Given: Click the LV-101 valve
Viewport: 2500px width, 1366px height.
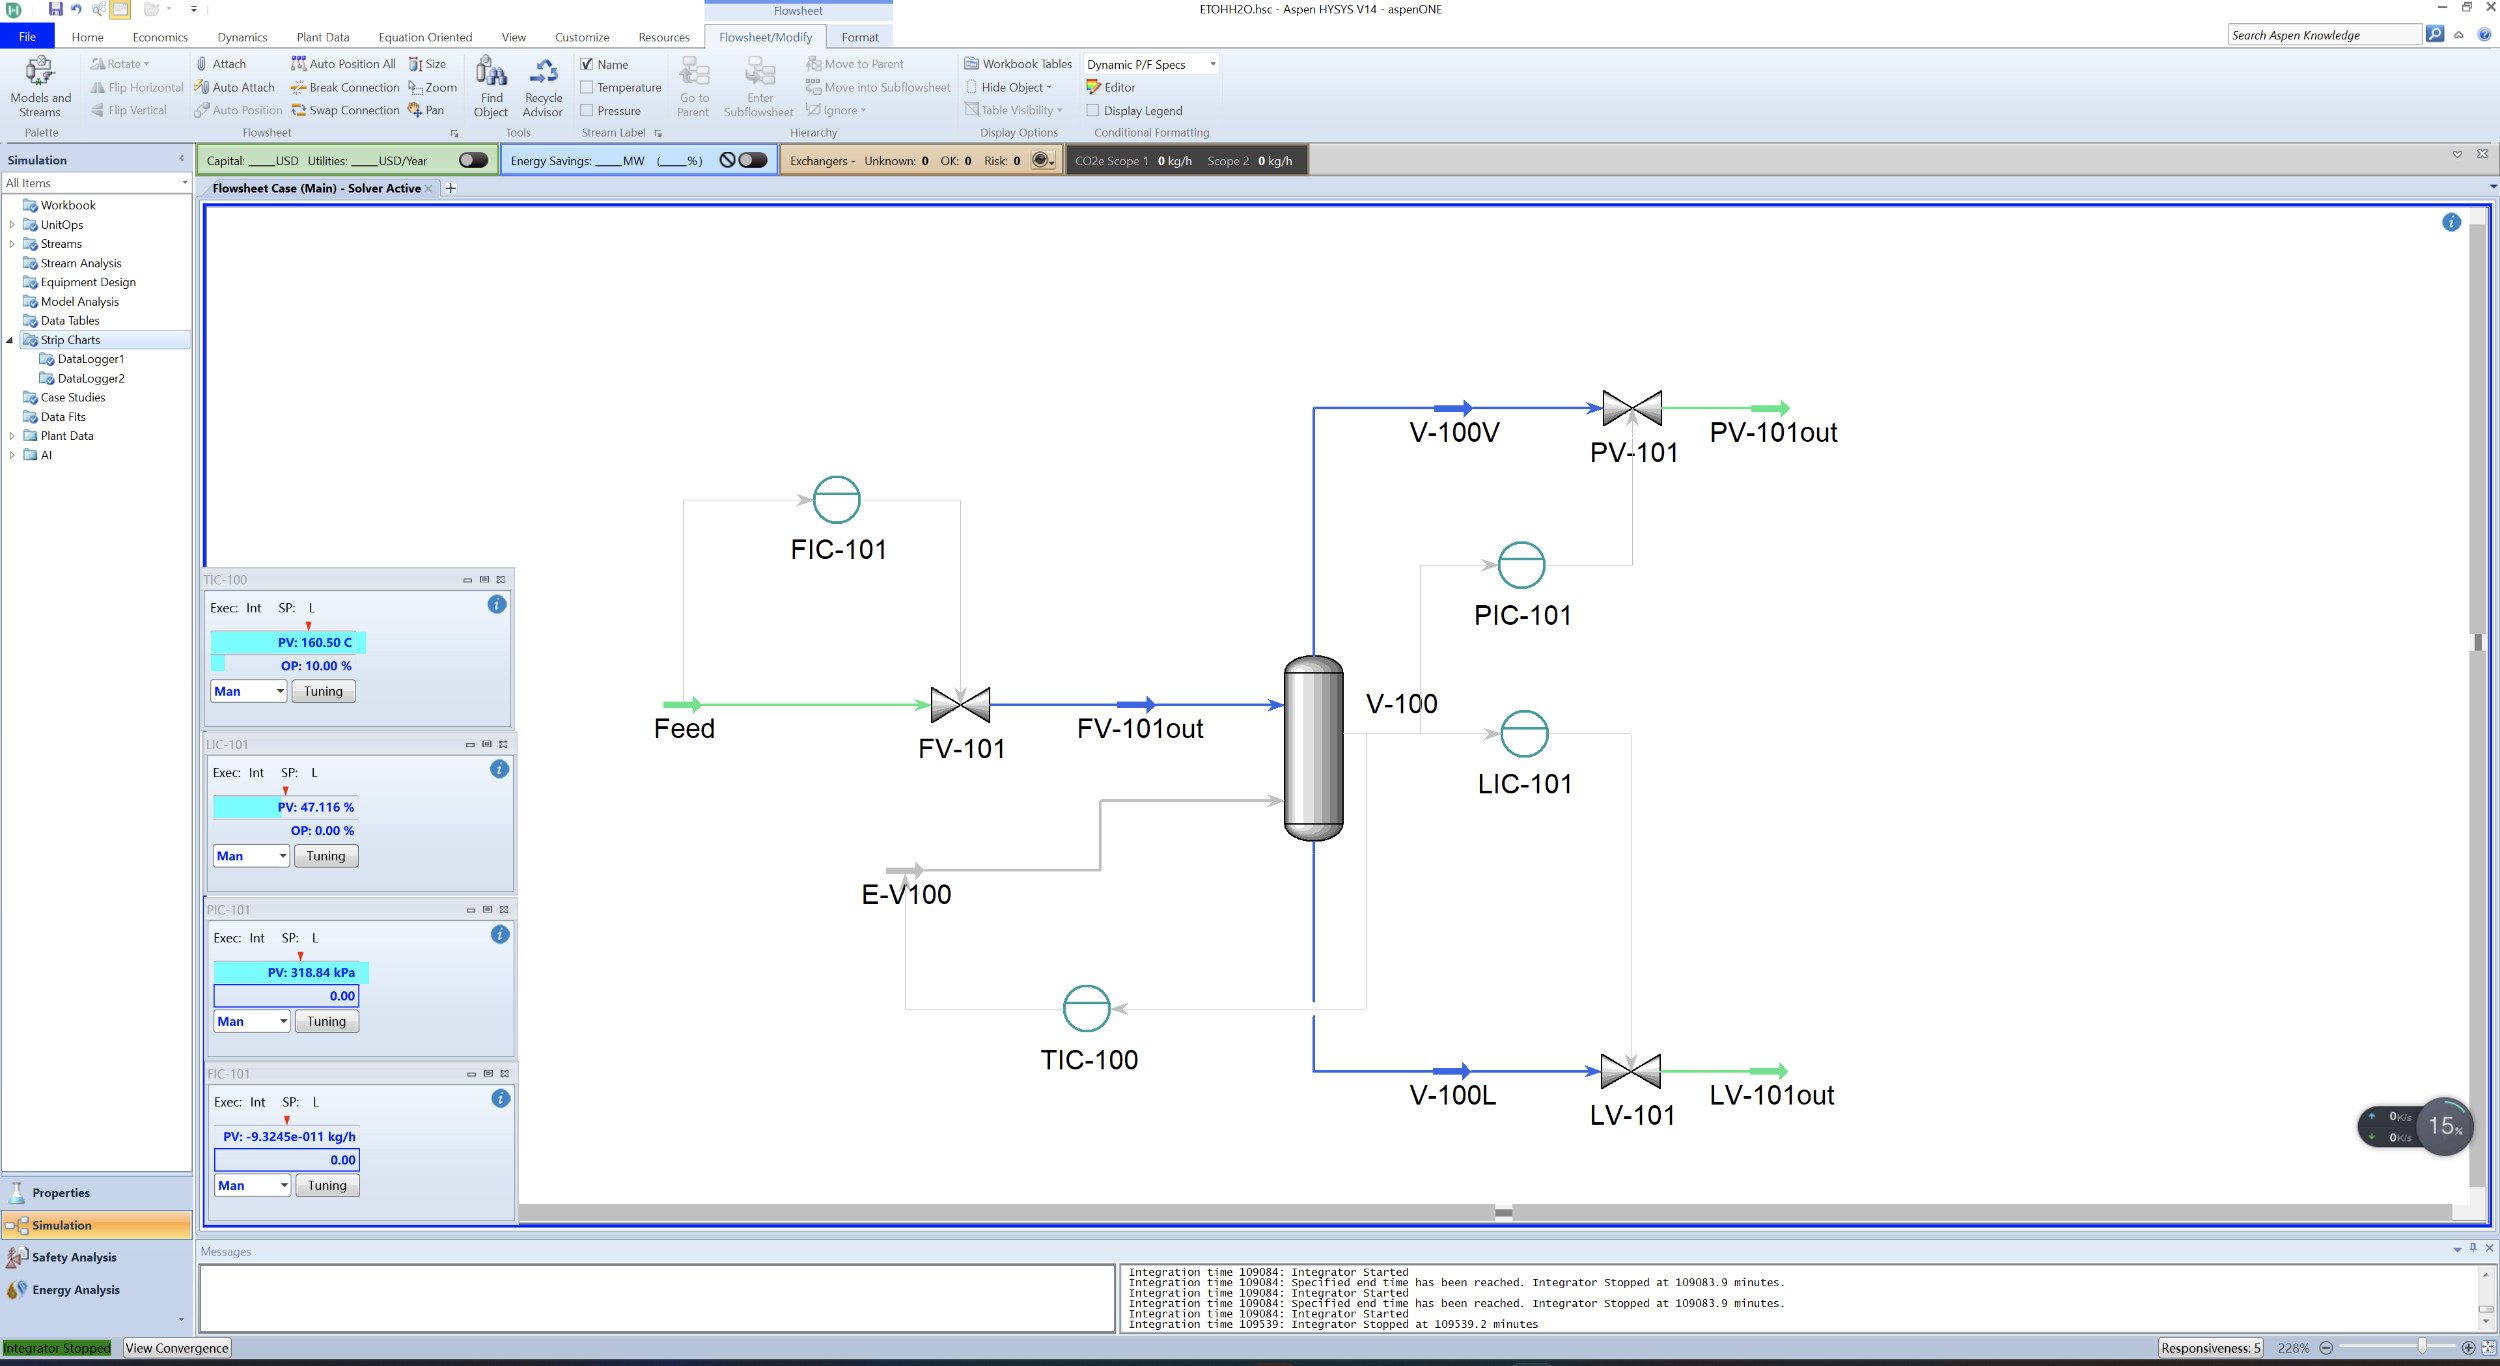Looking at the screenshot, I should coord(1630,1072).
